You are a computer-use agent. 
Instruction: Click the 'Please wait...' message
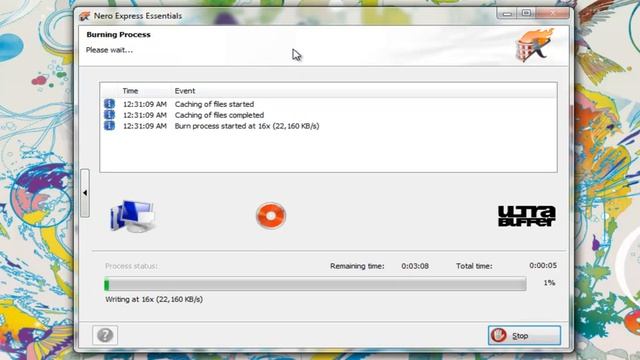click(109, 50)
